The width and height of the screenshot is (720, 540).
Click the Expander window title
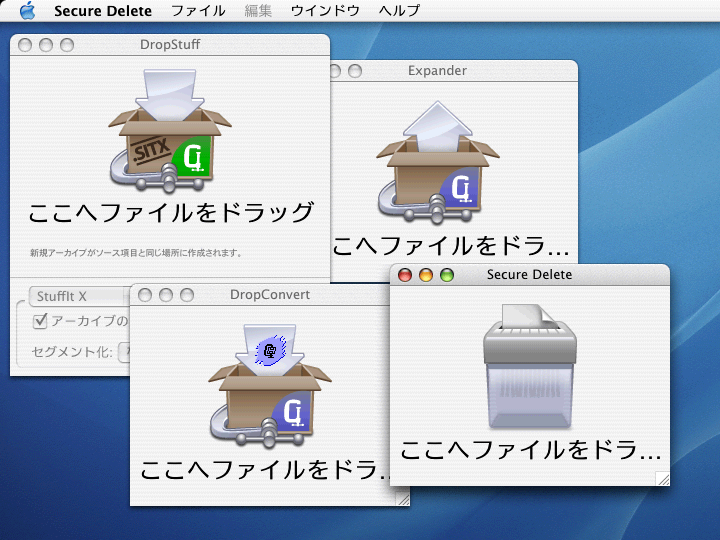coord(437,71)
